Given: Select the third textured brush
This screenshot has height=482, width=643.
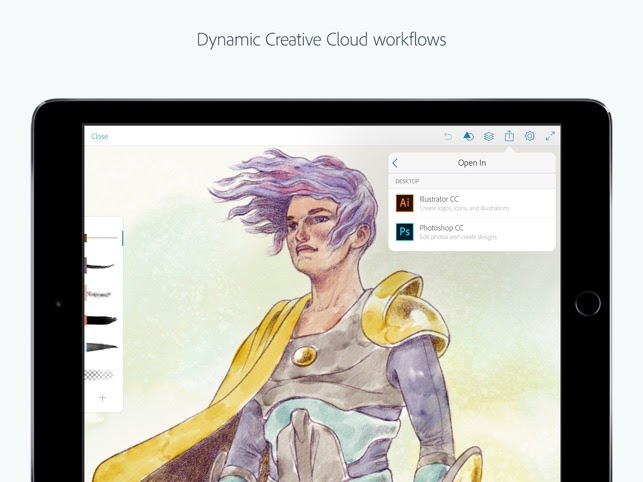Looking at the screenshot, I should pos(101,293).
